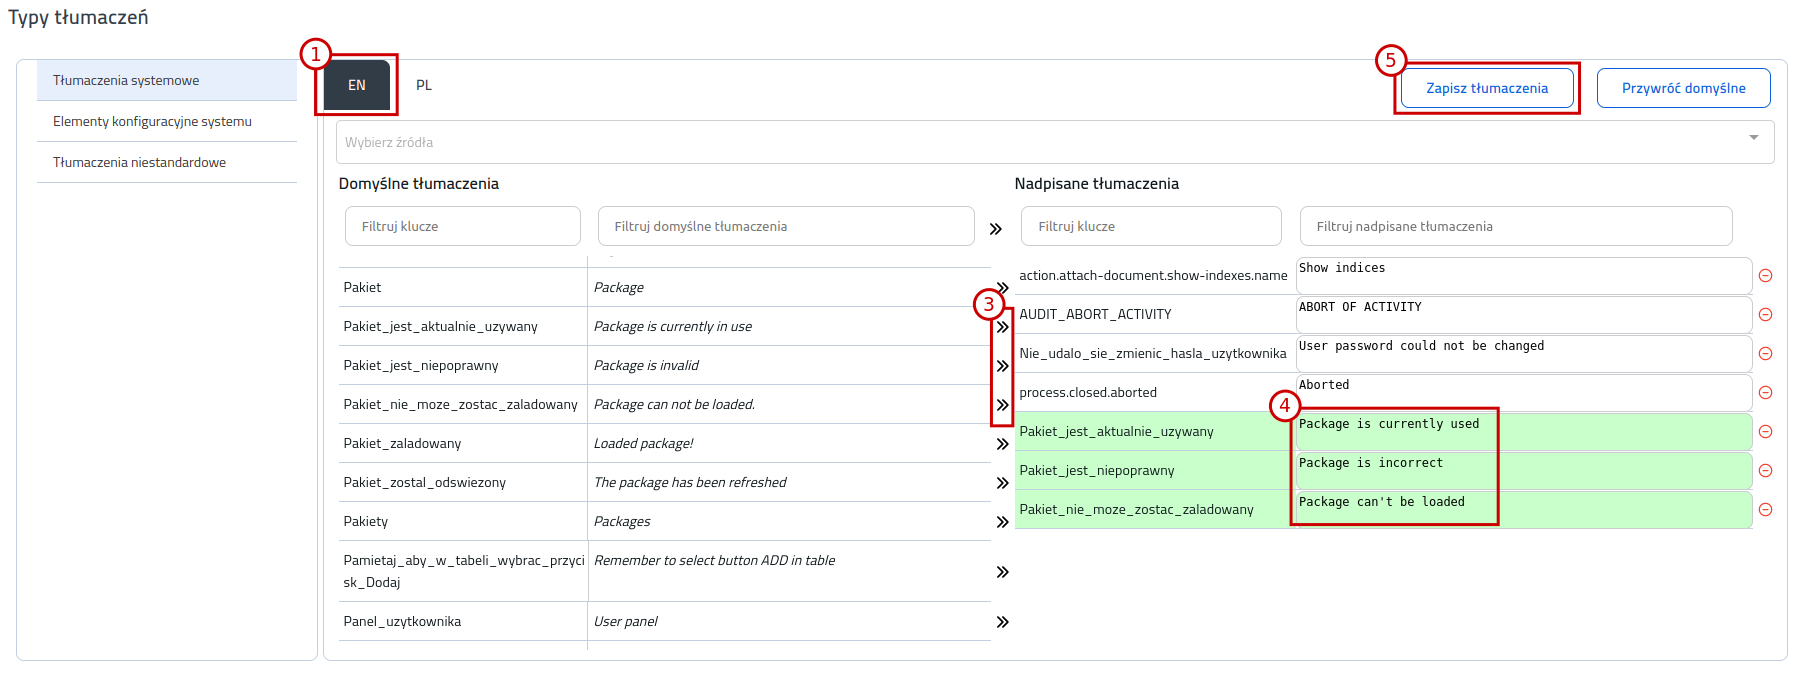Focus the Filtruj domyślne tłumaczenia field
1801x678 pixels.
click(x=786, y=226)
